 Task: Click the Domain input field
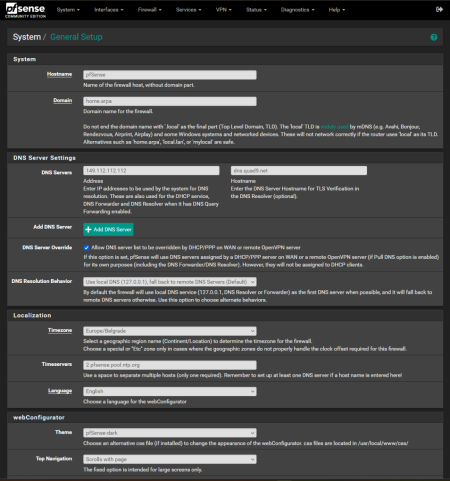(170, 101)
